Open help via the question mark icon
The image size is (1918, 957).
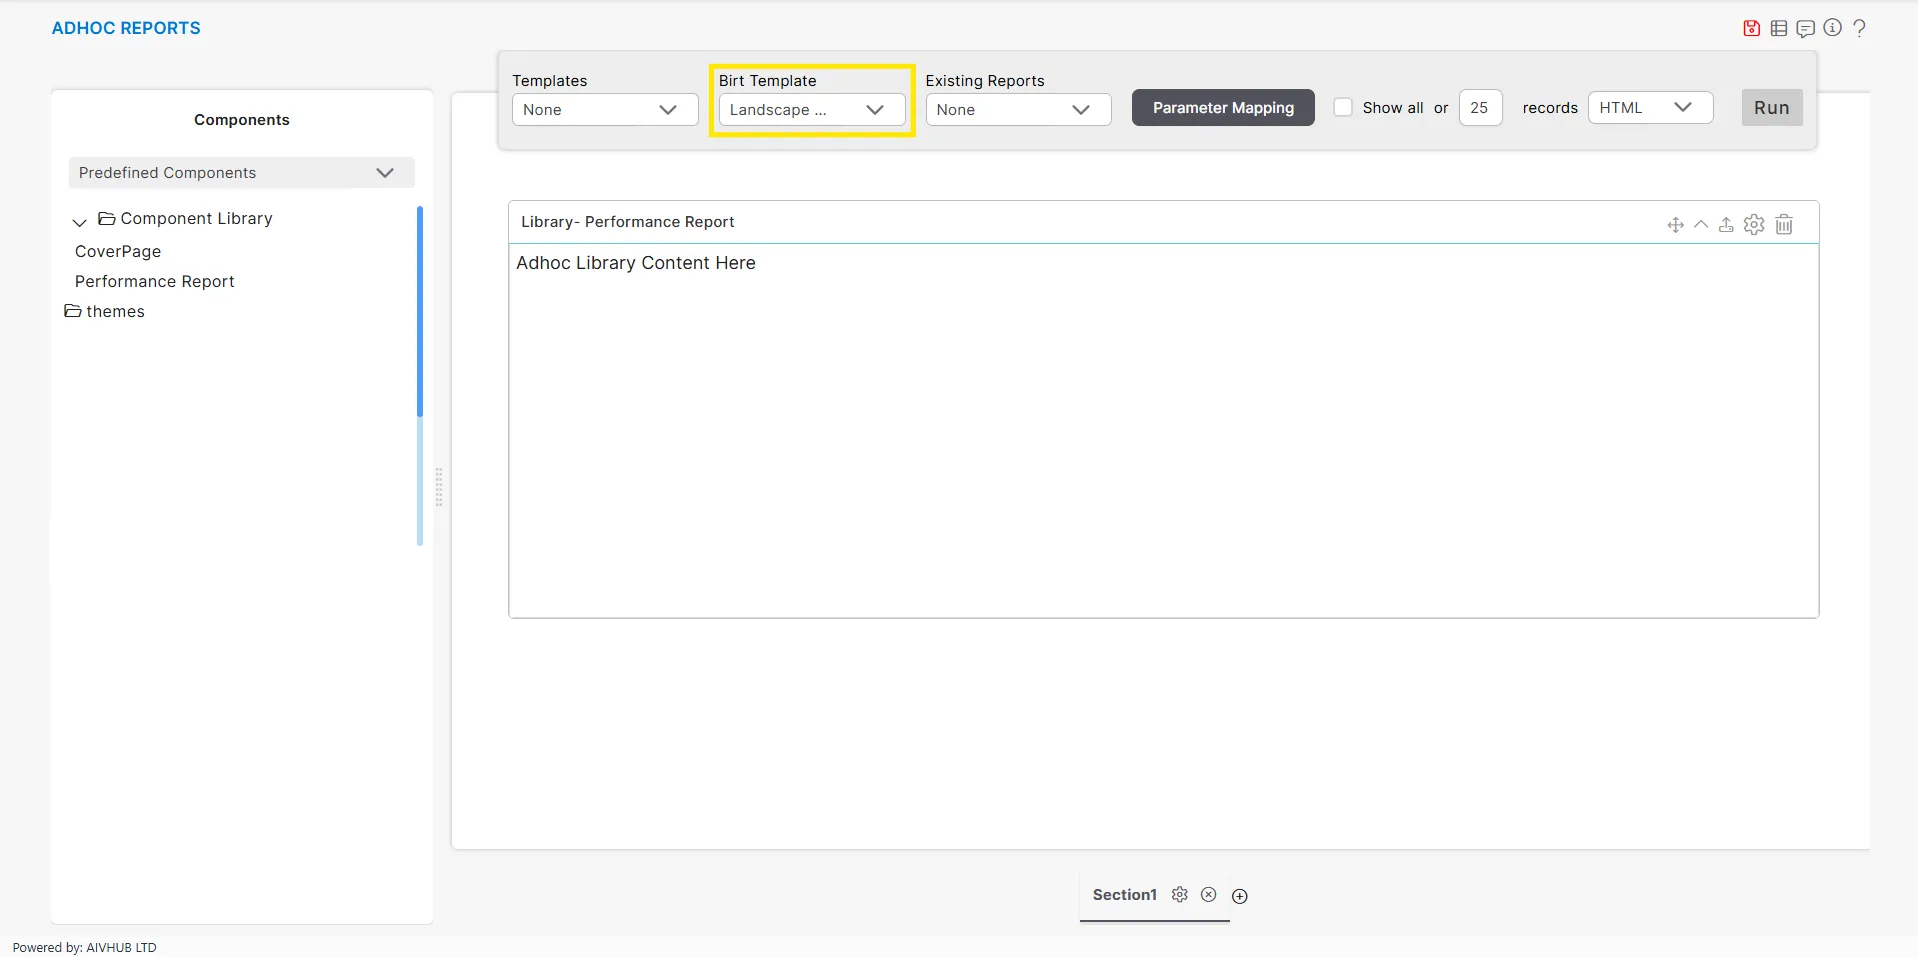click(x=1859, y=28)
